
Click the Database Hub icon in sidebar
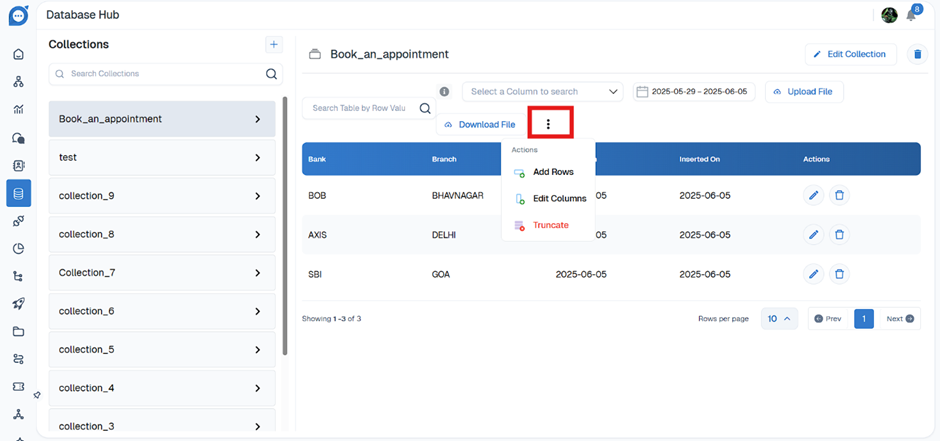point(18,193)
